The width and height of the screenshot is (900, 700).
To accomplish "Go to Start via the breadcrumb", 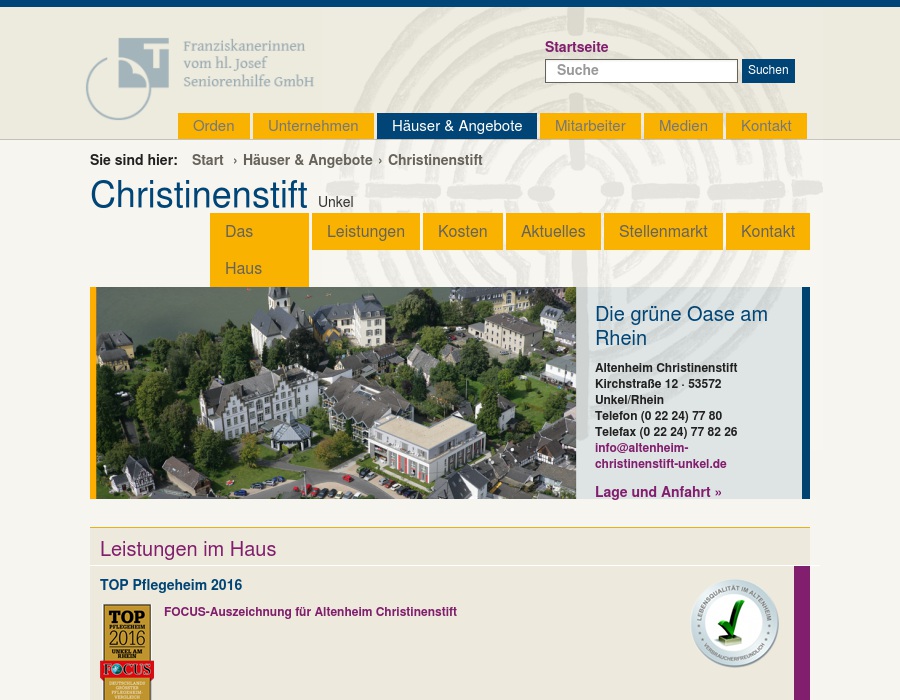I will pos(208,160).
